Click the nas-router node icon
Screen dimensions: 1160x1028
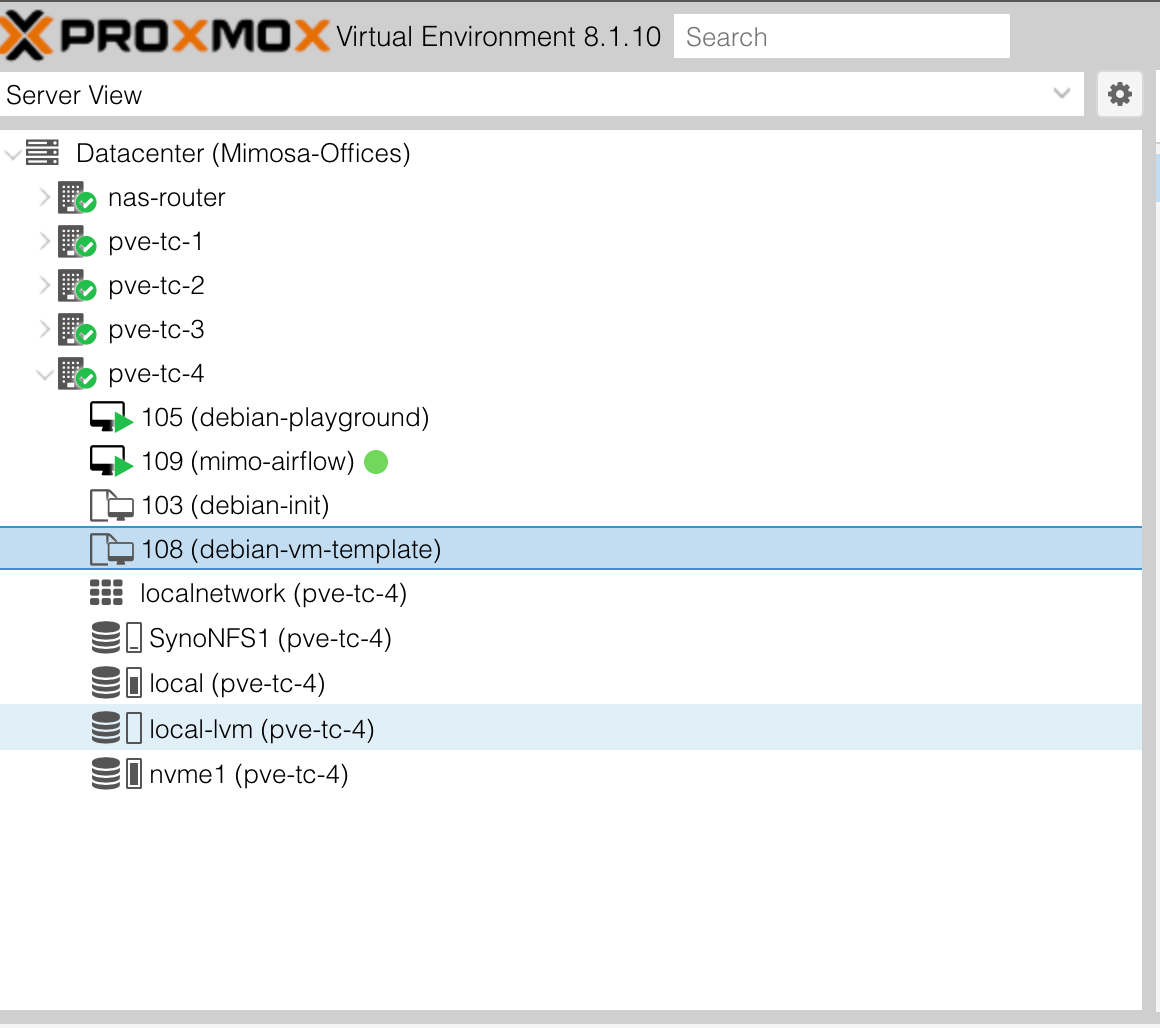(76, 198)
